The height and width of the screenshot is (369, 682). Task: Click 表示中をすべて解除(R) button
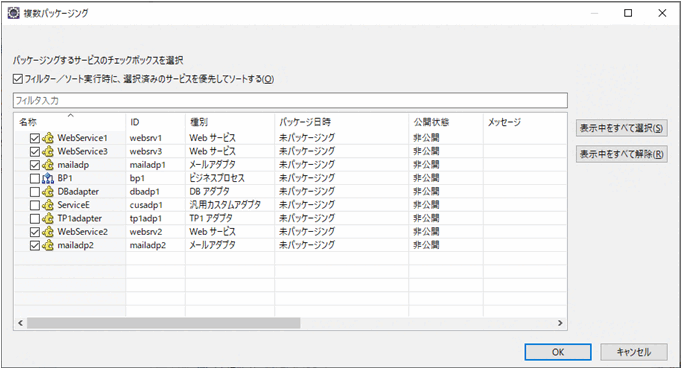622,154
